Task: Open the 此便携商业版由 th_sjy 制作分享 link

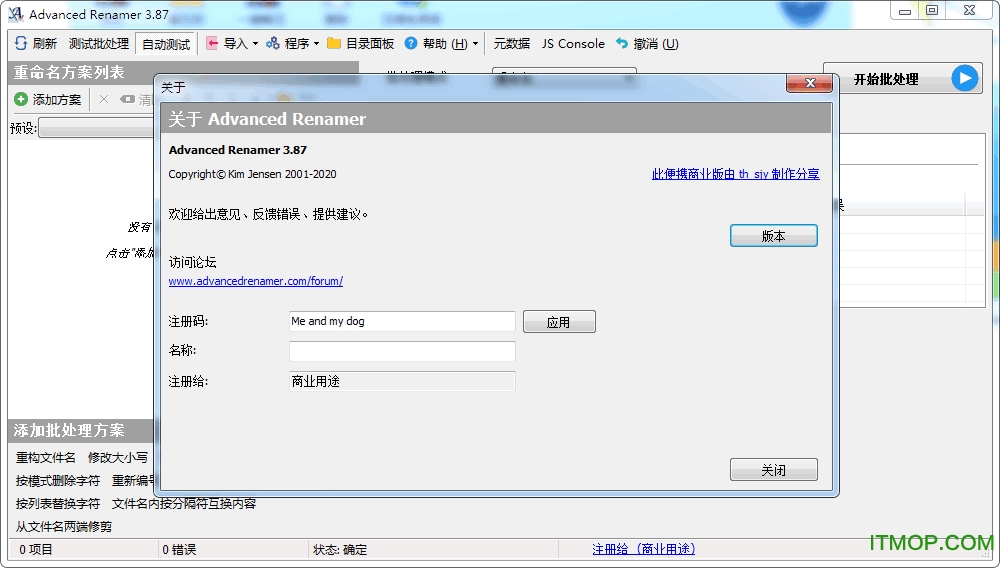Action: click(x=735, y=174)
